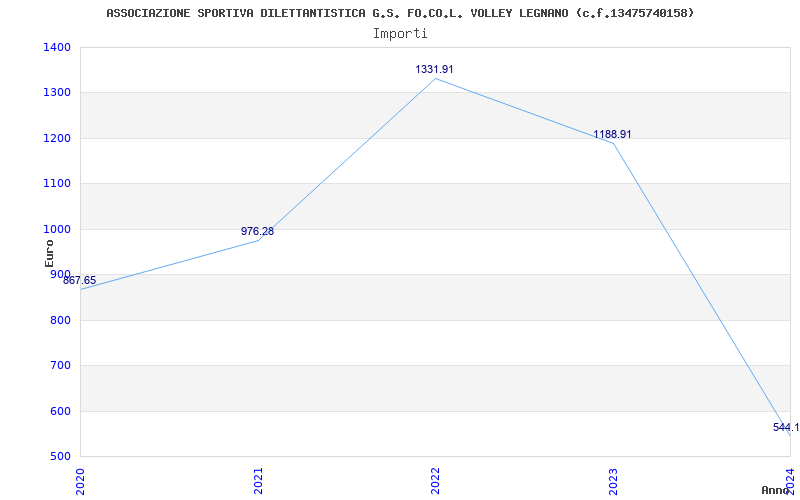
Task: Click the 500 y-axis tick label
Action: pos(60,456)
